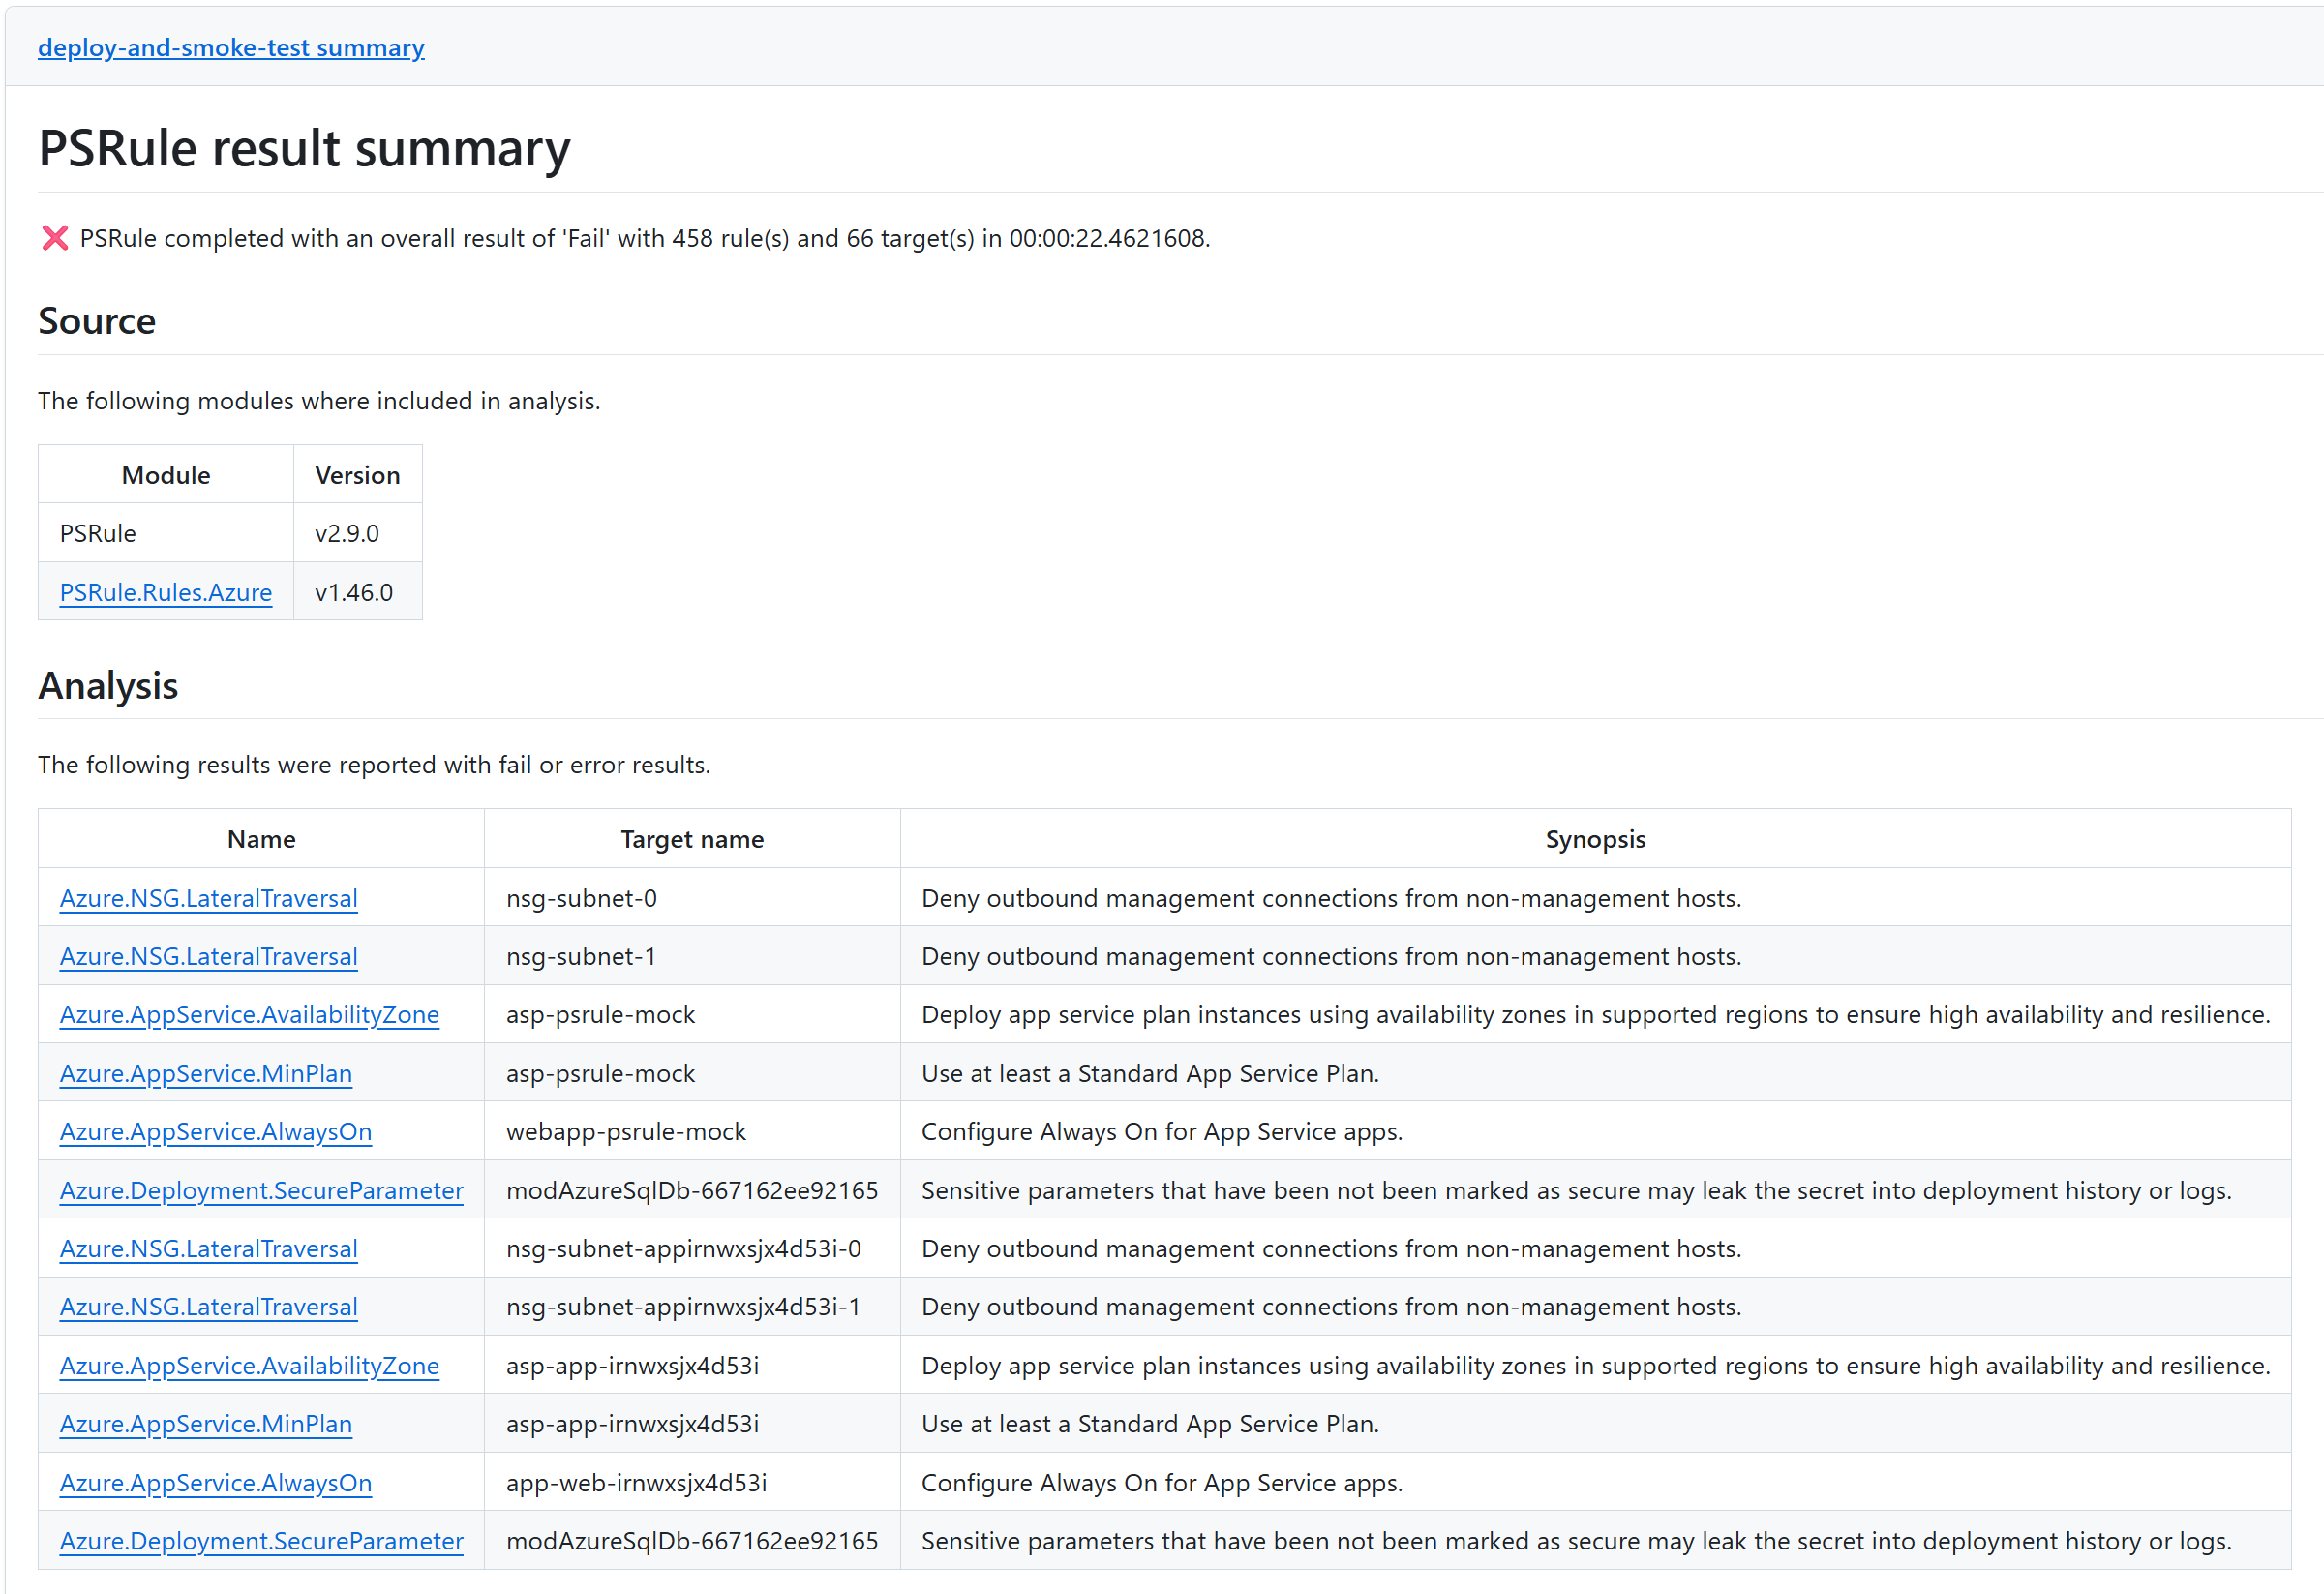
Task: Click the Target name column header
Action: [x=691, y=839]
